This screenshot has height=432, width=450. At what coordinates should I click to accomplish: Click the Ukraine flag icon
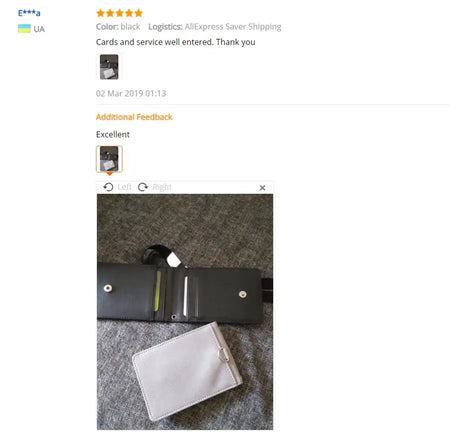(24, 29)
